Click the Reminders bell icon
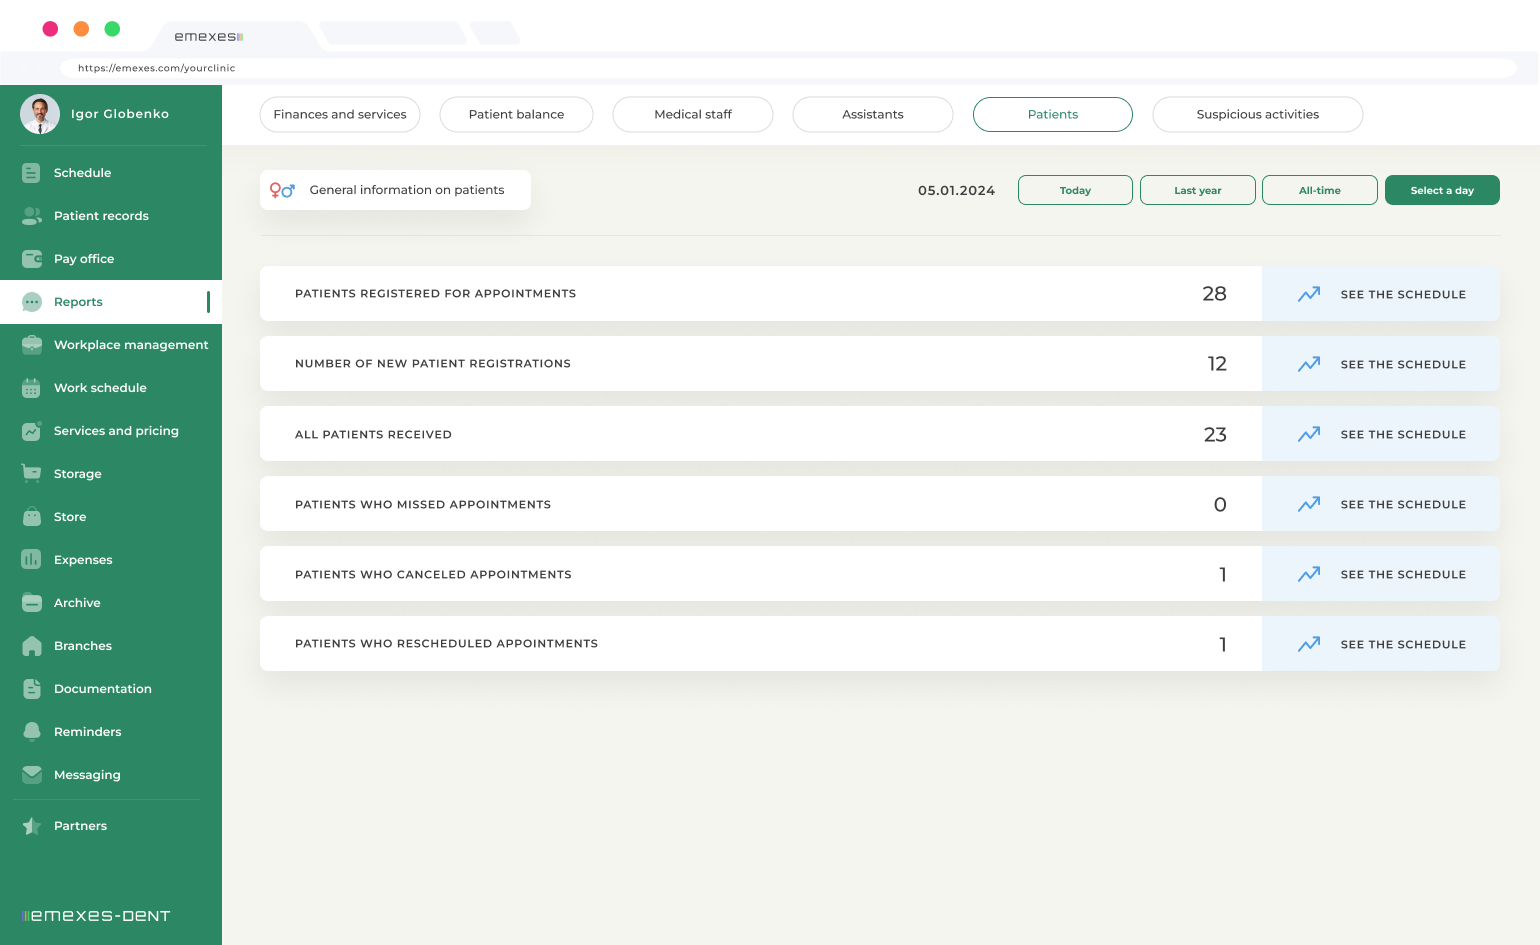The width and height of the screenshot is (1540, 945). tap(31, 732)
